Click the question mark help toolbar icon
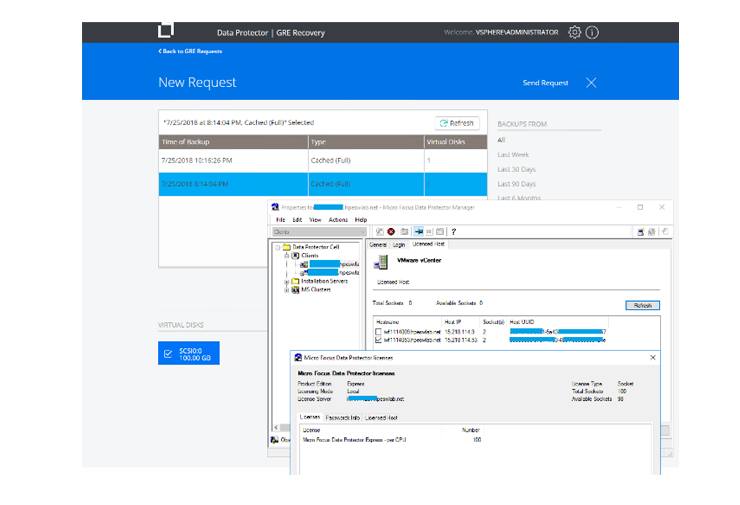This screenshot has height=505, width=740. [454, 232]
